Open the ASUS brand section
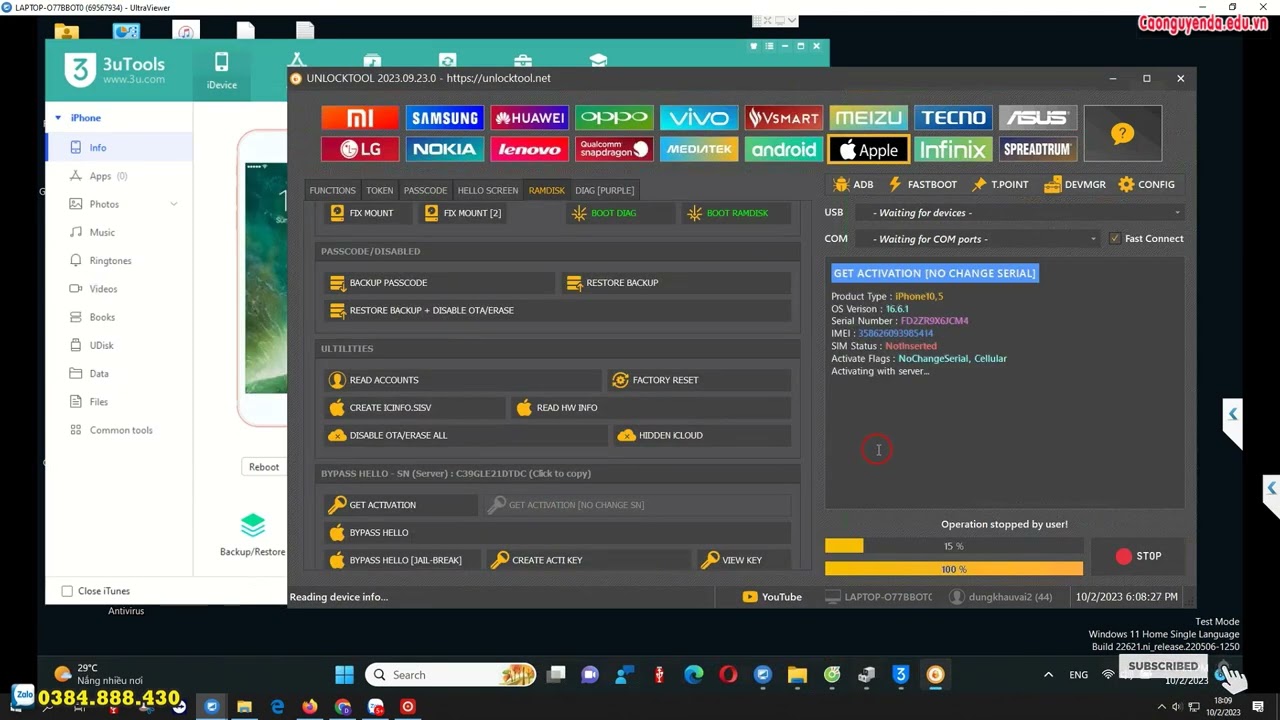Image resolution: width=1280 pixels, height=720 pixels. click(1037, 118)
